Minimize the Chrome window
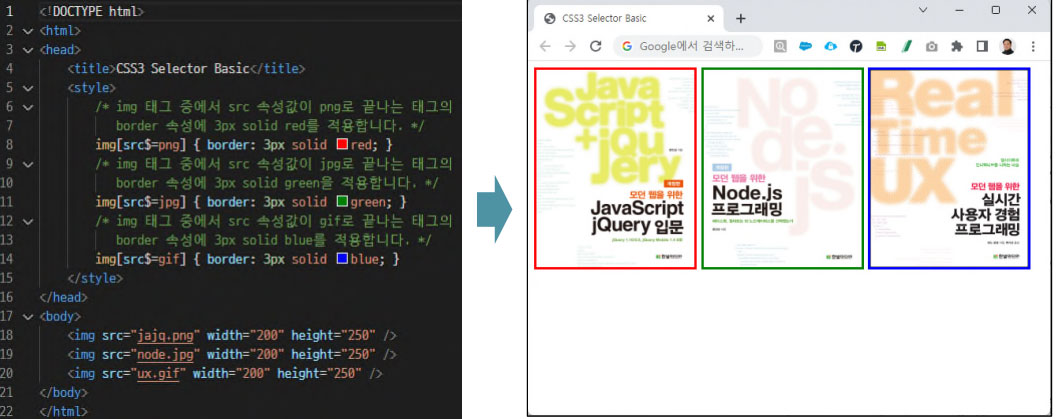The height and width of the screenshot is (419, 1058). point(959,9)
